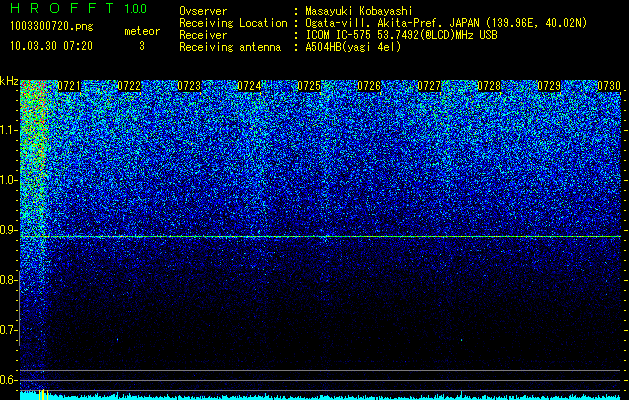Click the 0727 time marker
This screenshot has width=629, height=400.
click(429, 86)
